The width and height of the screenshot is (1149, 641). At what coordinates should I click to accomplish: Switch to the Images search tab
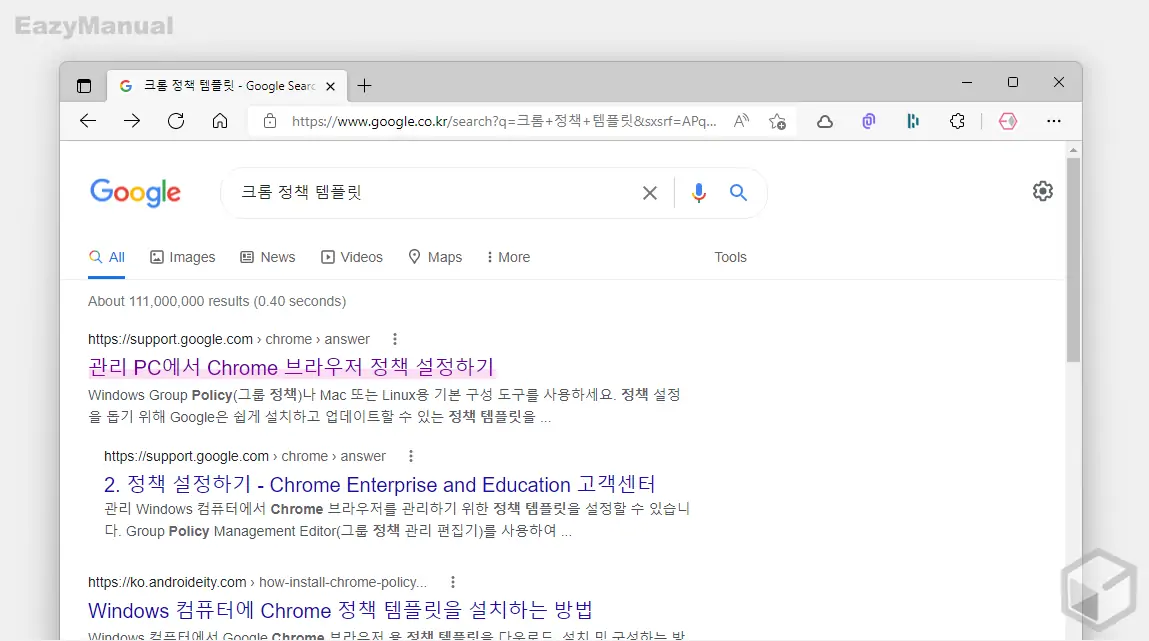click(183, 257)
